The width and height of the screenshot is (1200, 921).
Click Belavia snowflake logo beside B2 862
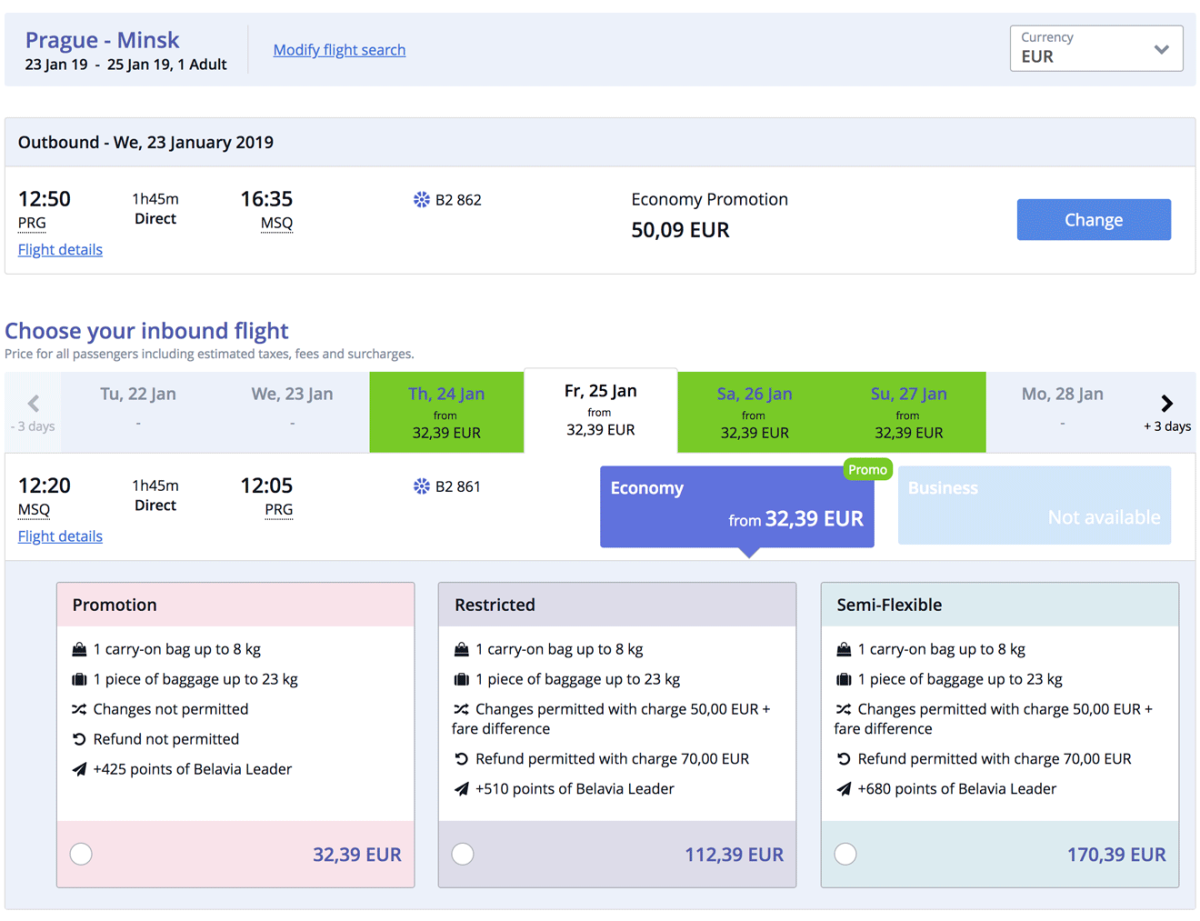421,200
